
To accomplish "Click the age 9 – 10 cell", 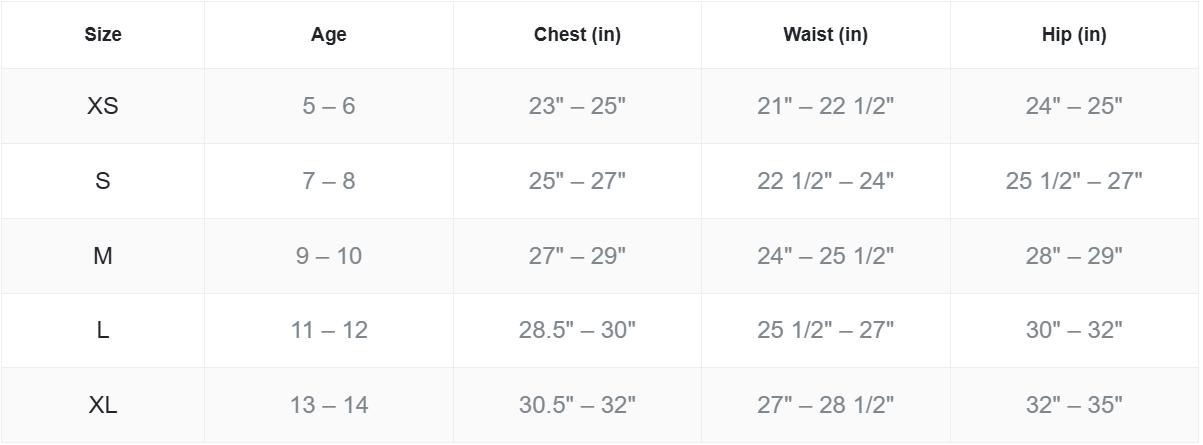I will tap(329, 256).
